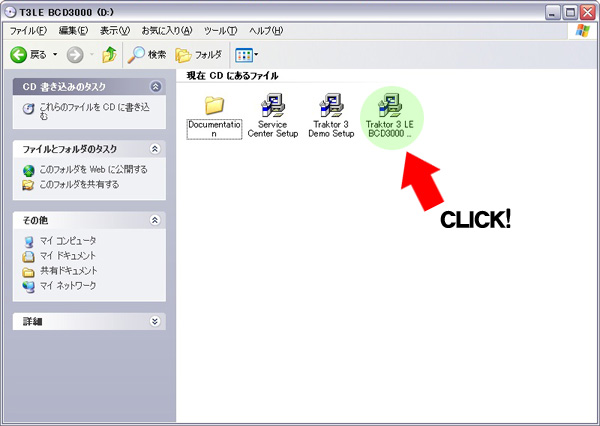
Task: Click the CD 書き込みのタスク header text
Action: 64,87
